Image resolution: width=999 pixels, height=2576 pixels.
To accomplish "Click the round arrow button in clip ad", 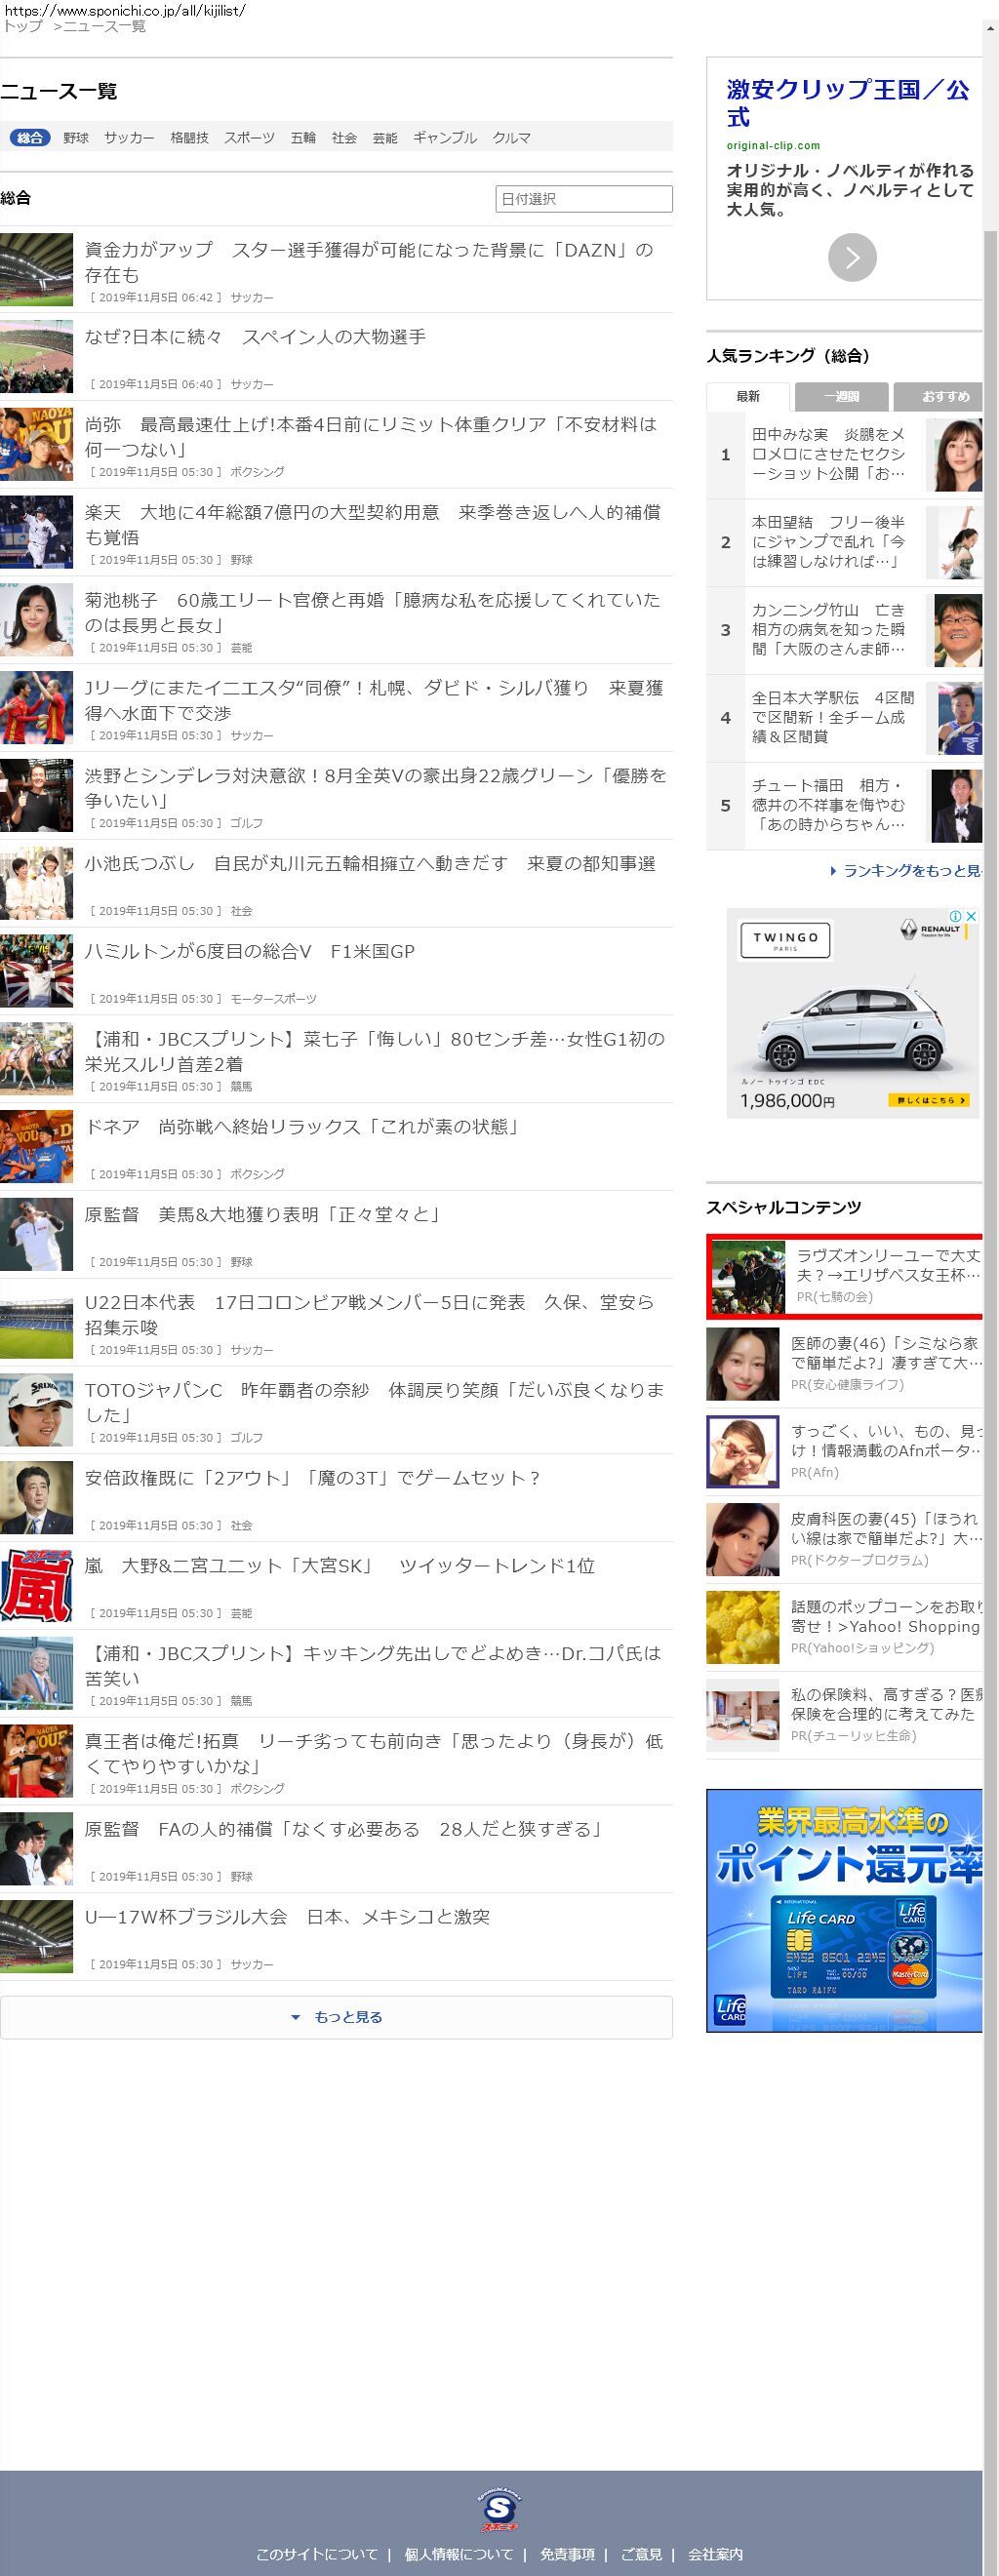I will [x=851, y=258].
